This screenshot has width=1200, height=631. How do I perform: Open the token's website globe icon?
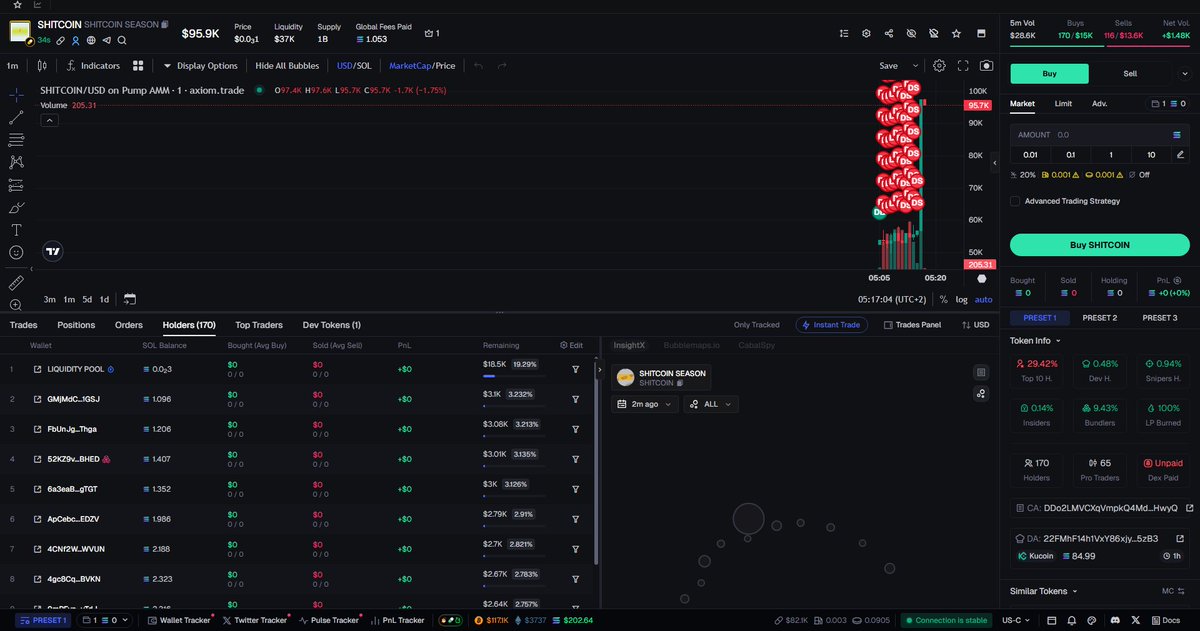pyautogui.click(x=90, y=41)
